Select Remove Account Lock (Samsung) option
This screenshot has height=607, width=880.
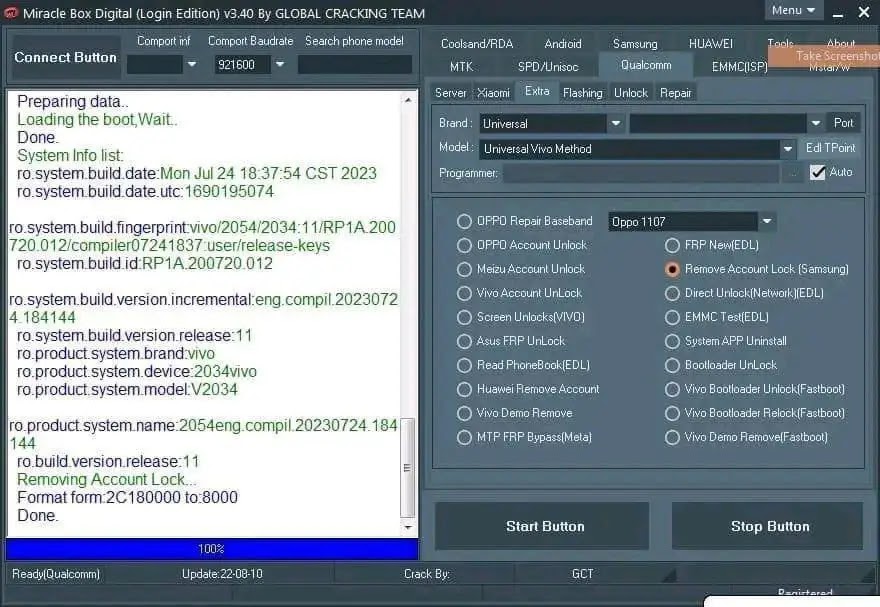click(x=672, y=270)
